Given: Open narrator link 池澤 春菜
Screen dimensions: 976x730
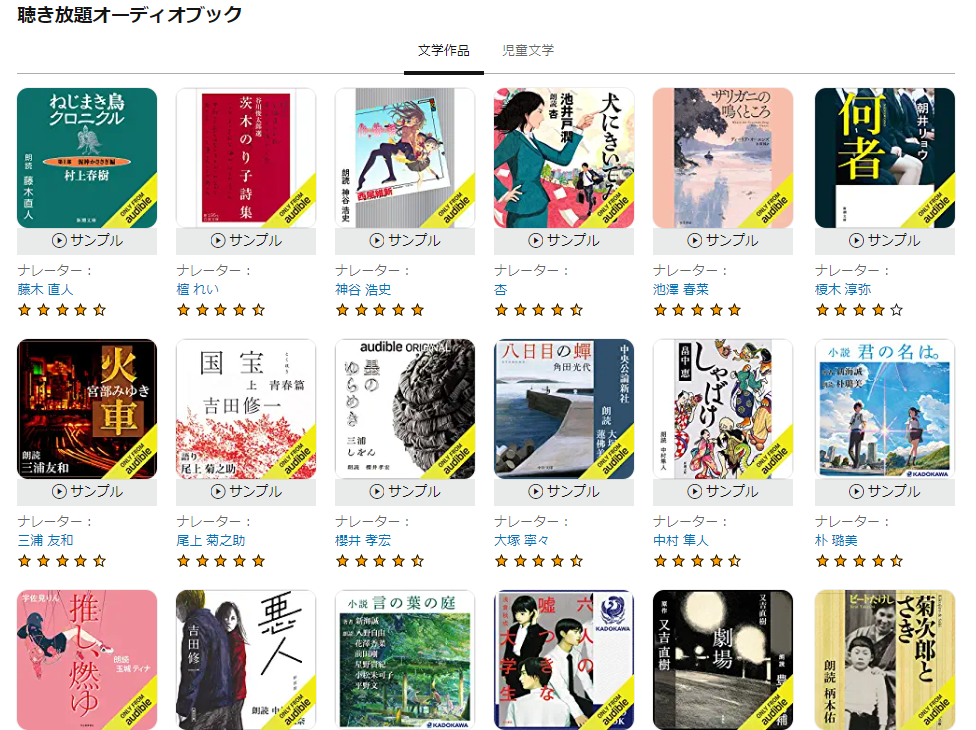Looking at the screenshot, I should [681, 289].
